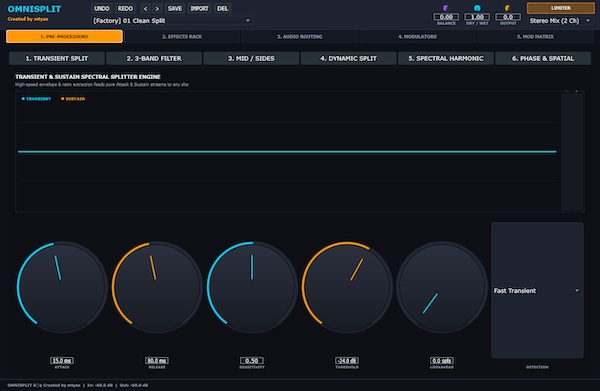This screenshot has height=391, width=600.
Task: Select the 4. Dynamic Split sub-tab
Action: pos(348,59)
